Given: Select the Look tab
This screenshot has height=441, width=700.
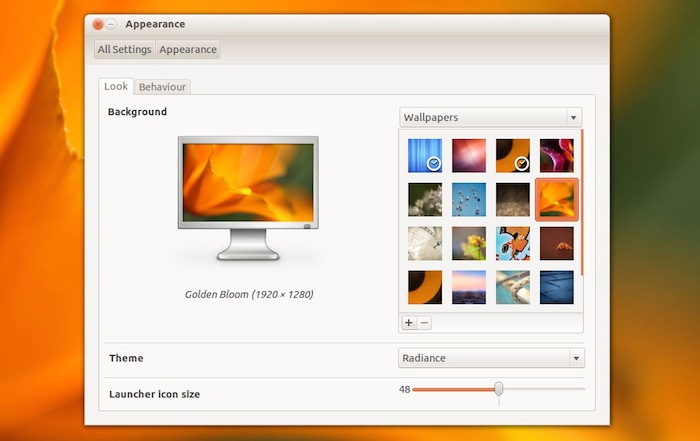Looking at the screenshot, I should click(x=116, y=86).
